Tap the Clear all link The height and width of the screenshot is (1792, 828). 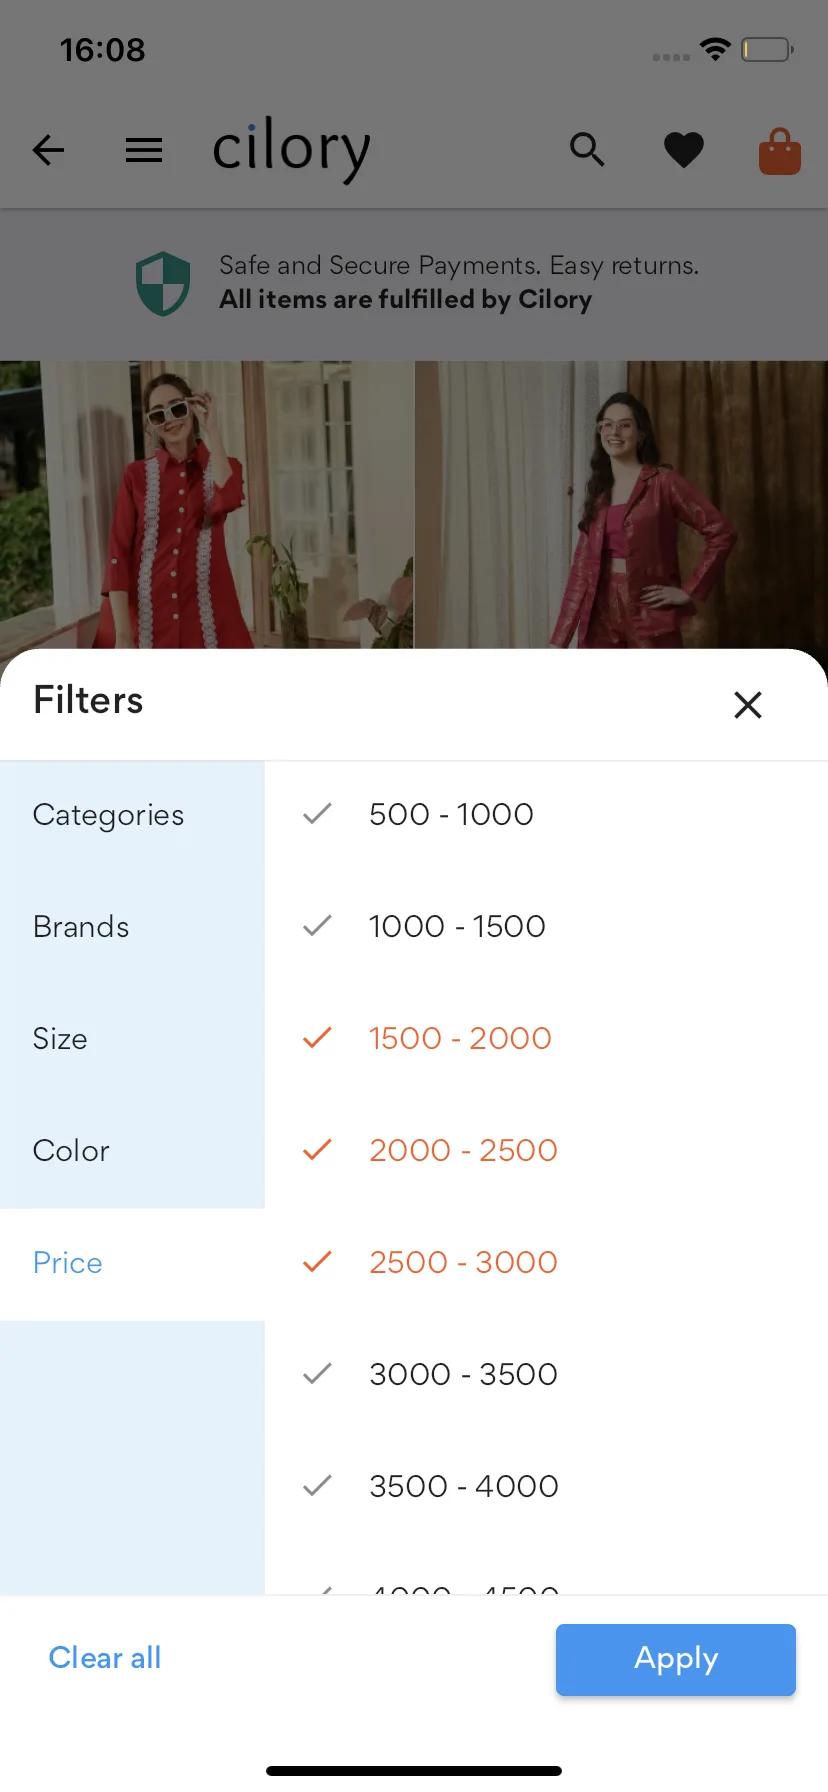pos(105,1658)
